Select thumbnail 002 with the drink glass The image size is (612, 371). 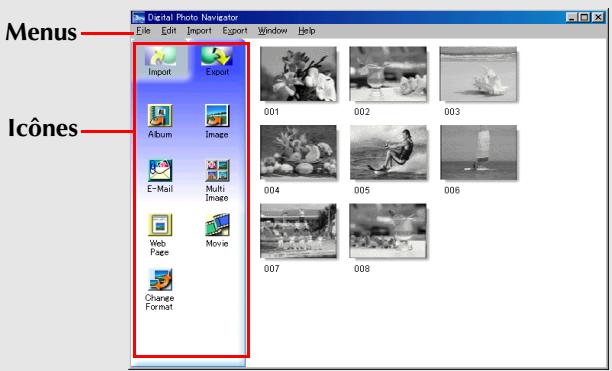tap(388, 74)
